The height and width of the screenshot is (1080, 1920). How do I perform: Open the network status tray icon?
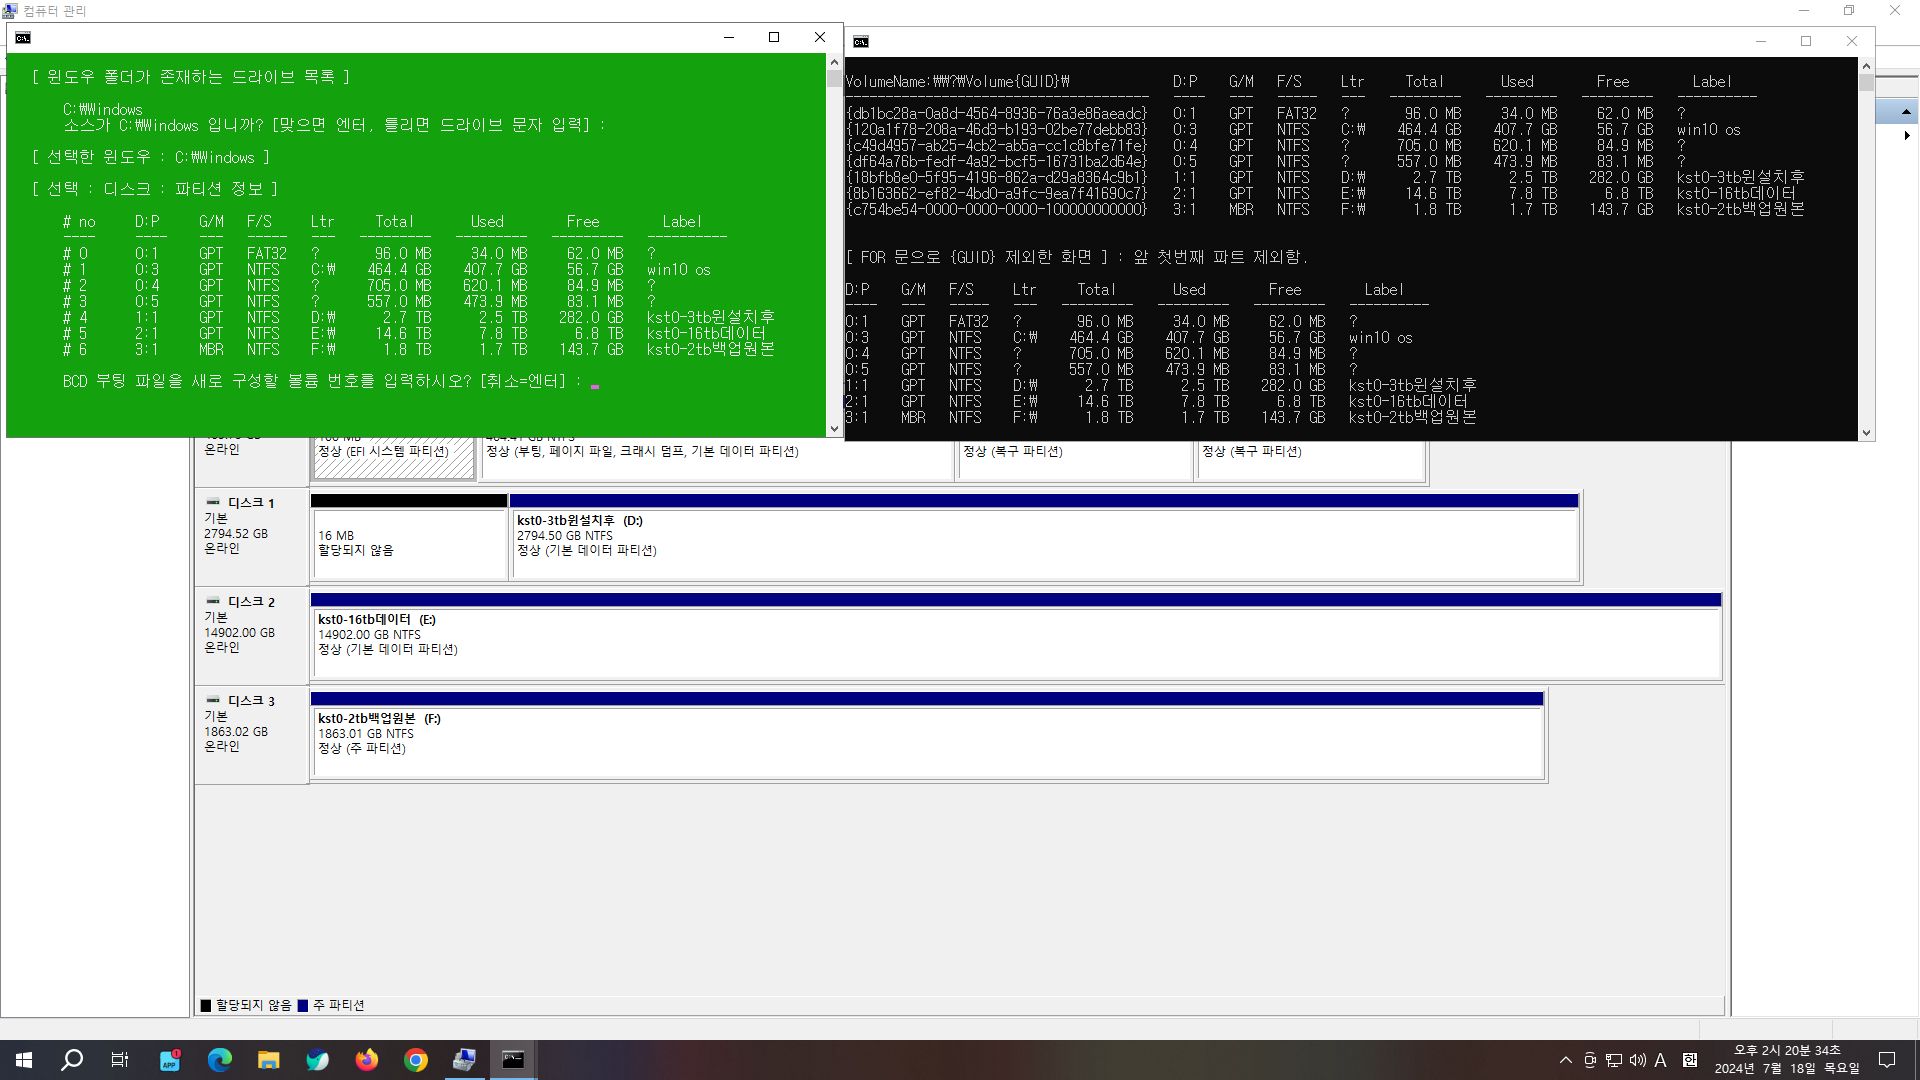point(1614,1060)
